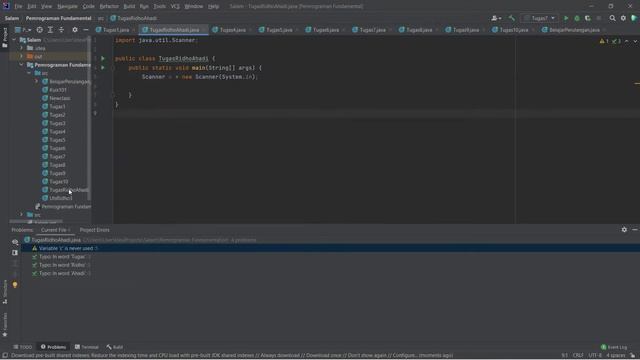640x360 pixels.
Task: Open the File menu
Action: (18, 7)
